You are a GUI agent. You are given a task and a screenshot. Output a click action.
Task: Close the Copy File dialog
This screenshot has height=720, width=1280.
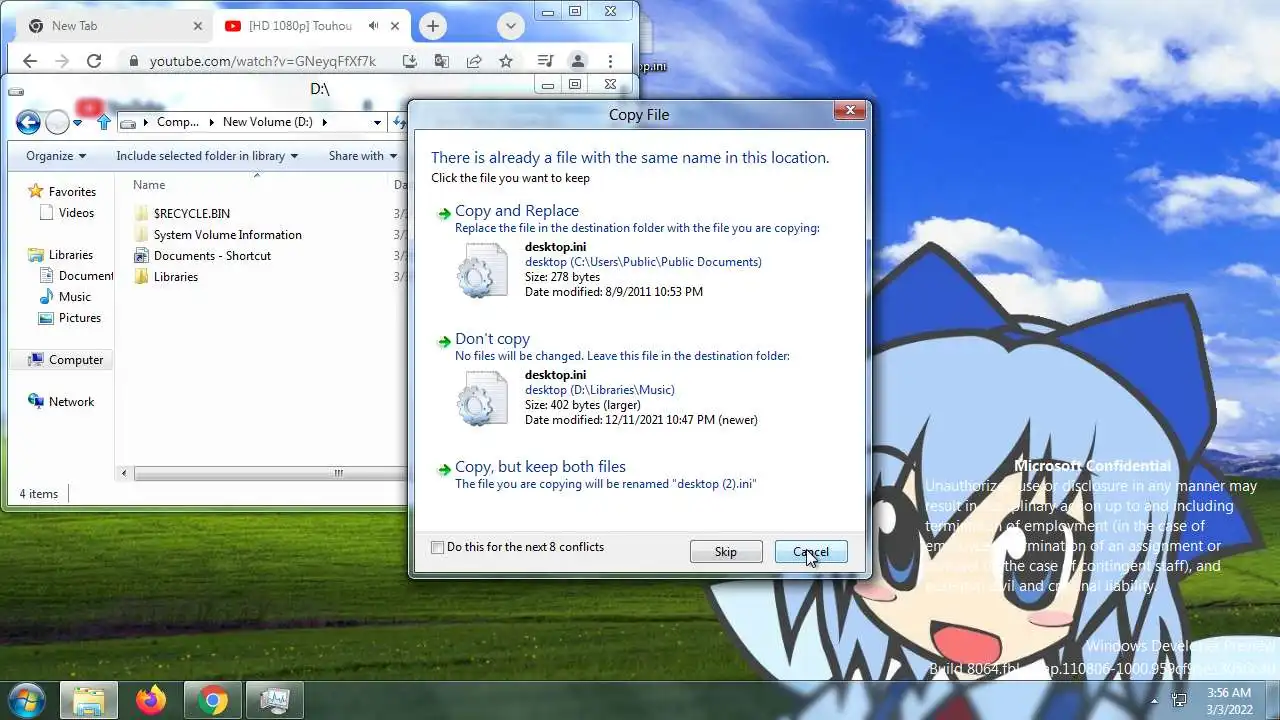(x=850, y=110)
